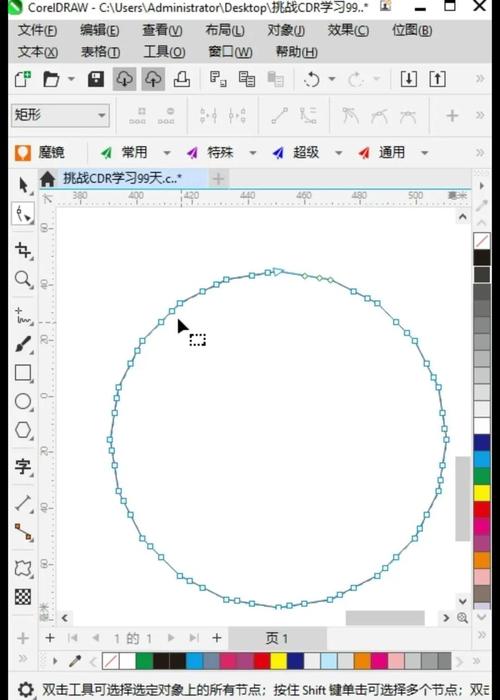Open the 对象(J) menu
This screenshot has width=500, height=700.
(286, 31)
